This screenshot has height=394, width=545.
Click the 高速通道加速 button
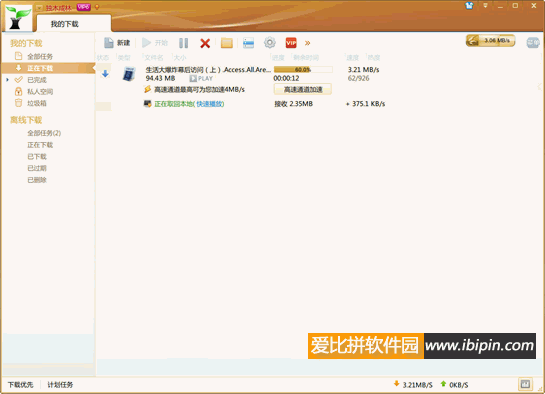(303, 89)
